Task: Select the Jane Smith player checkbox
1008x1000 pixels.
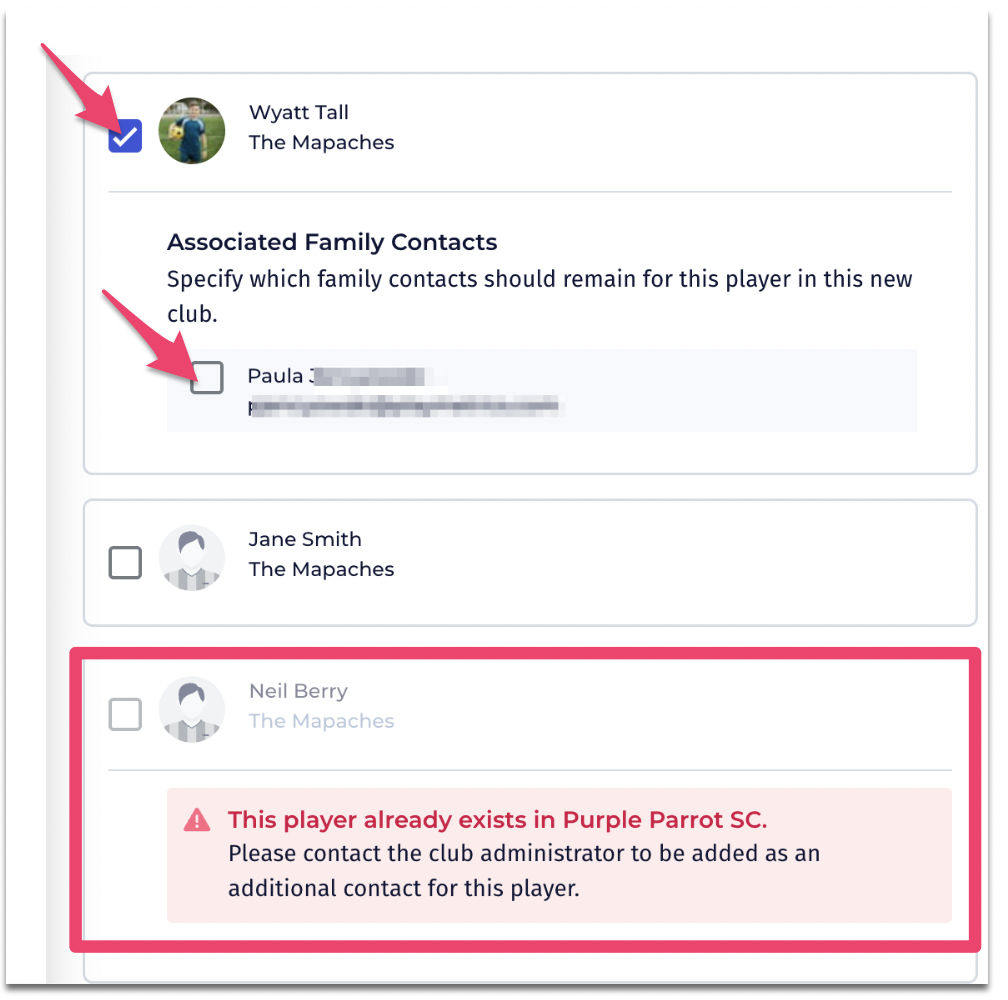Action: pyautogui.click(x=125, y=562)
